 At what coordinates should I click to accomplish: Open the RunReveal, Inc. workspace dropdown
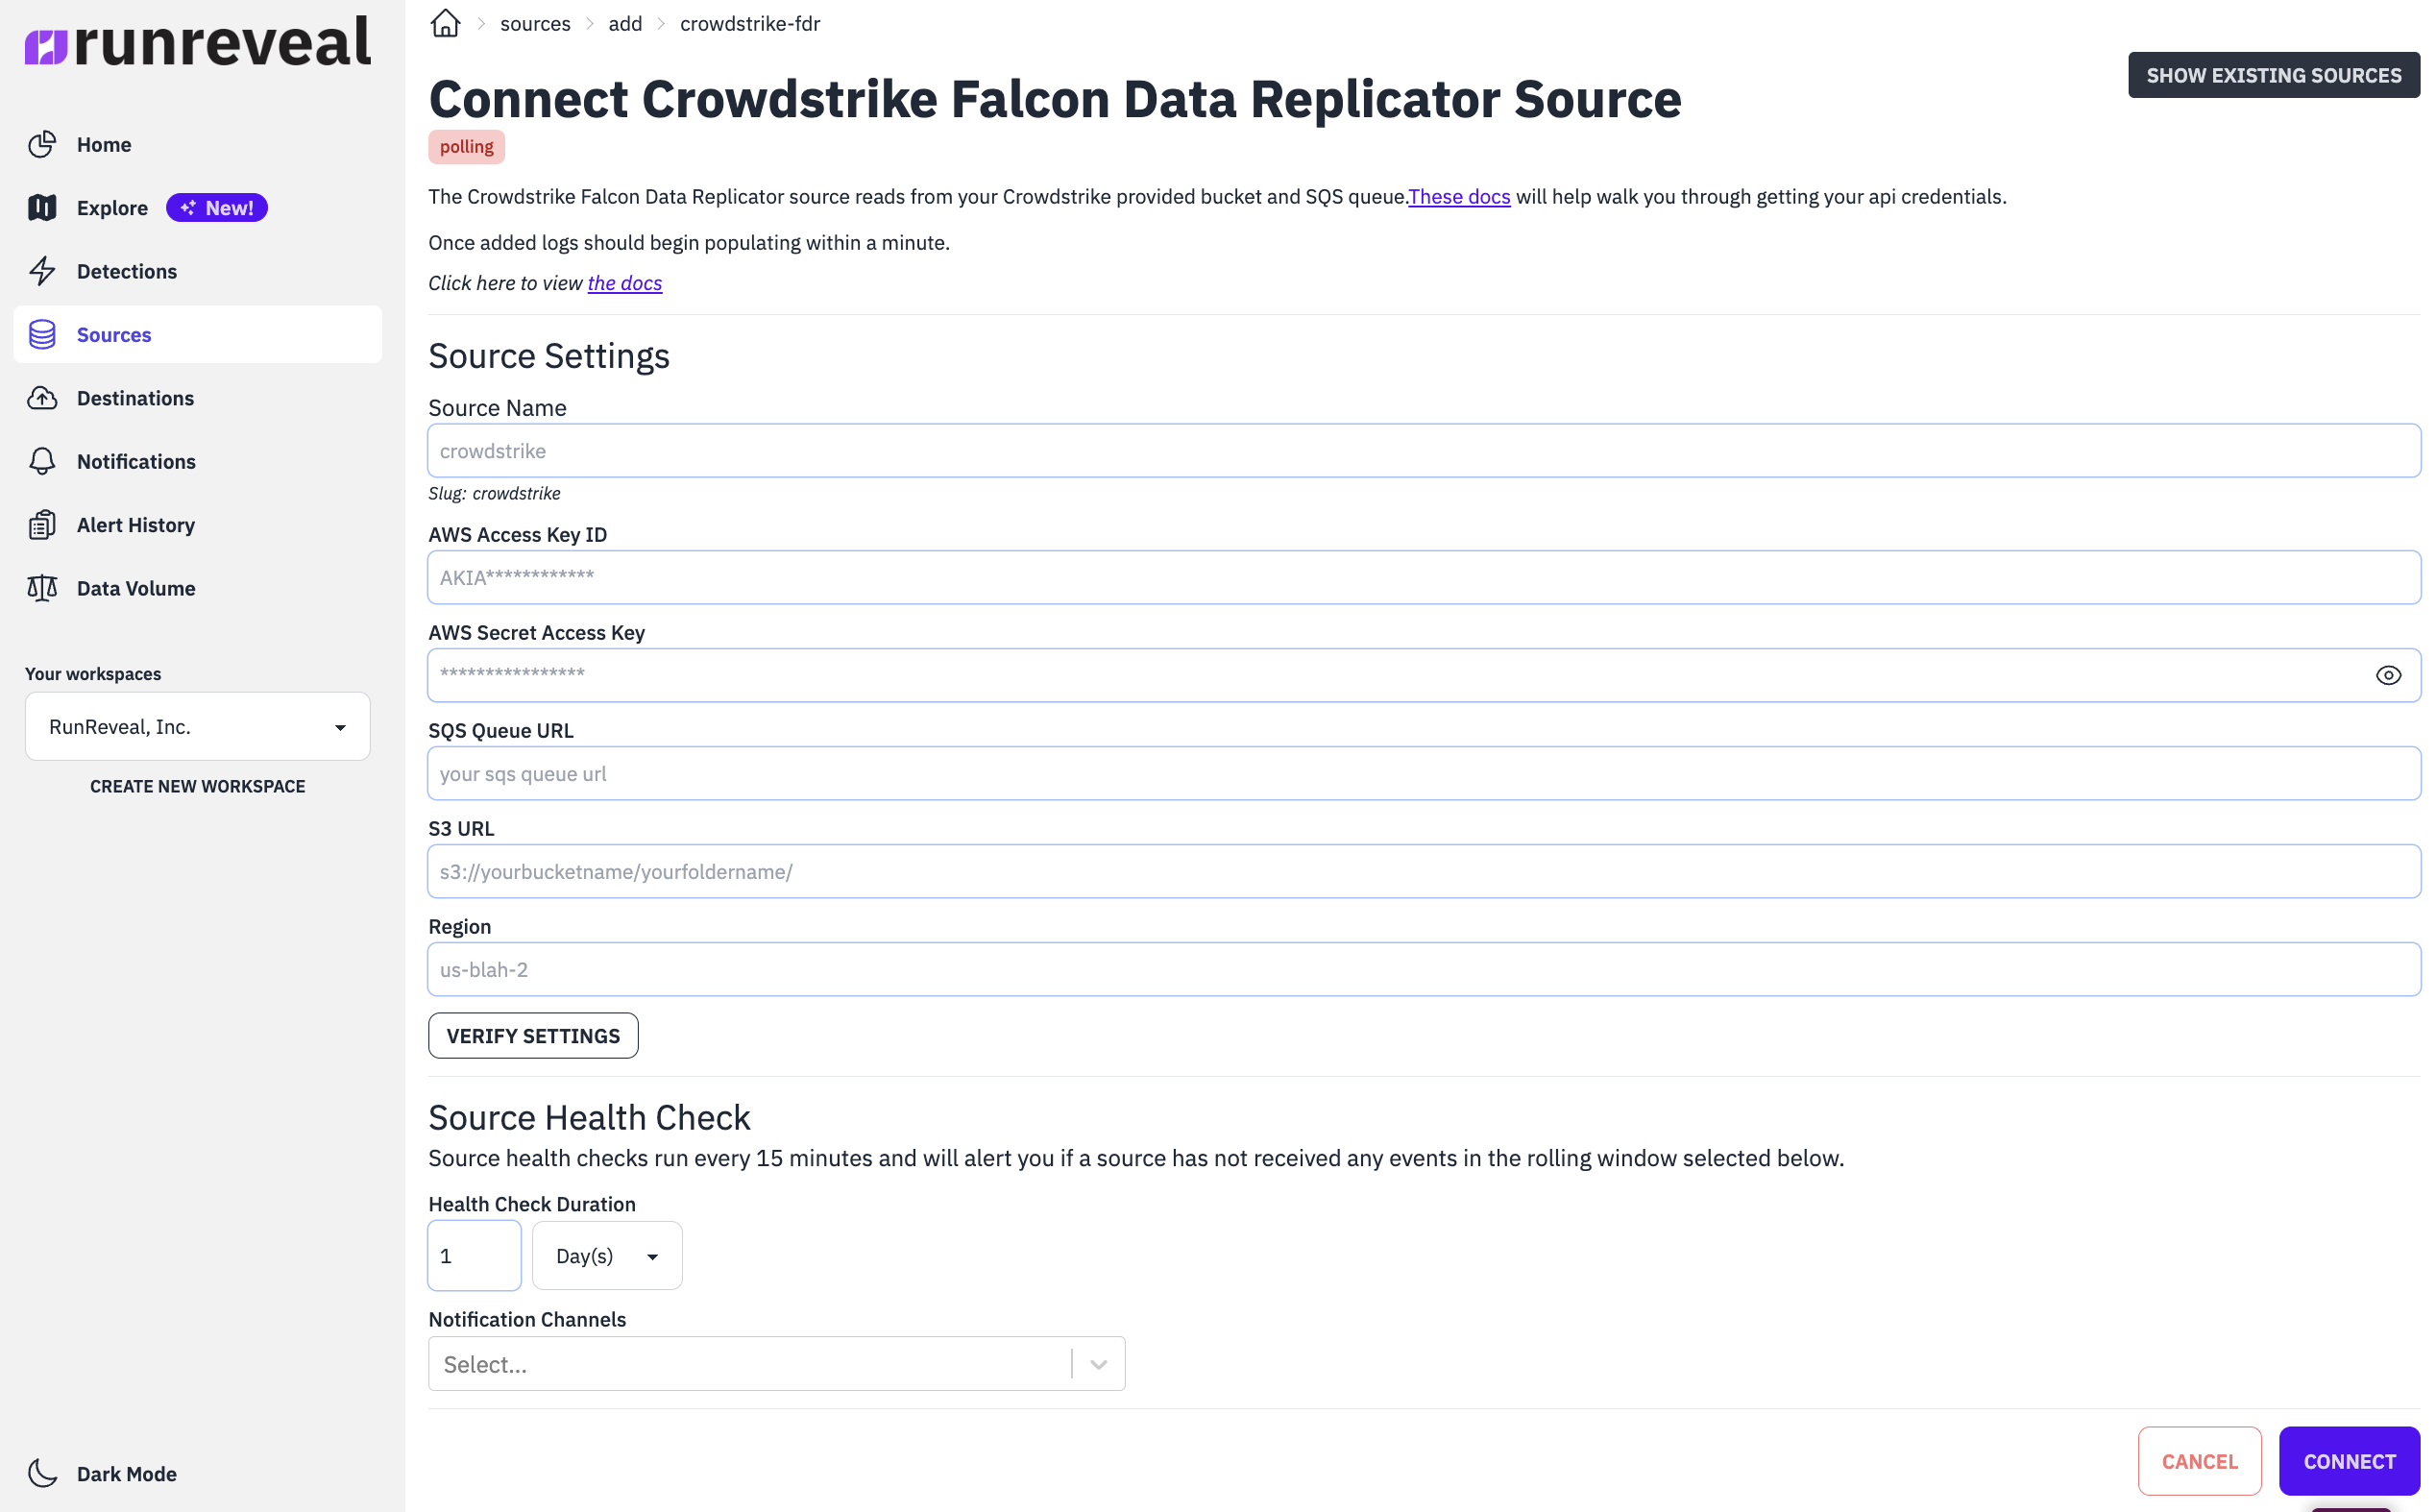(x=197, y=727)
